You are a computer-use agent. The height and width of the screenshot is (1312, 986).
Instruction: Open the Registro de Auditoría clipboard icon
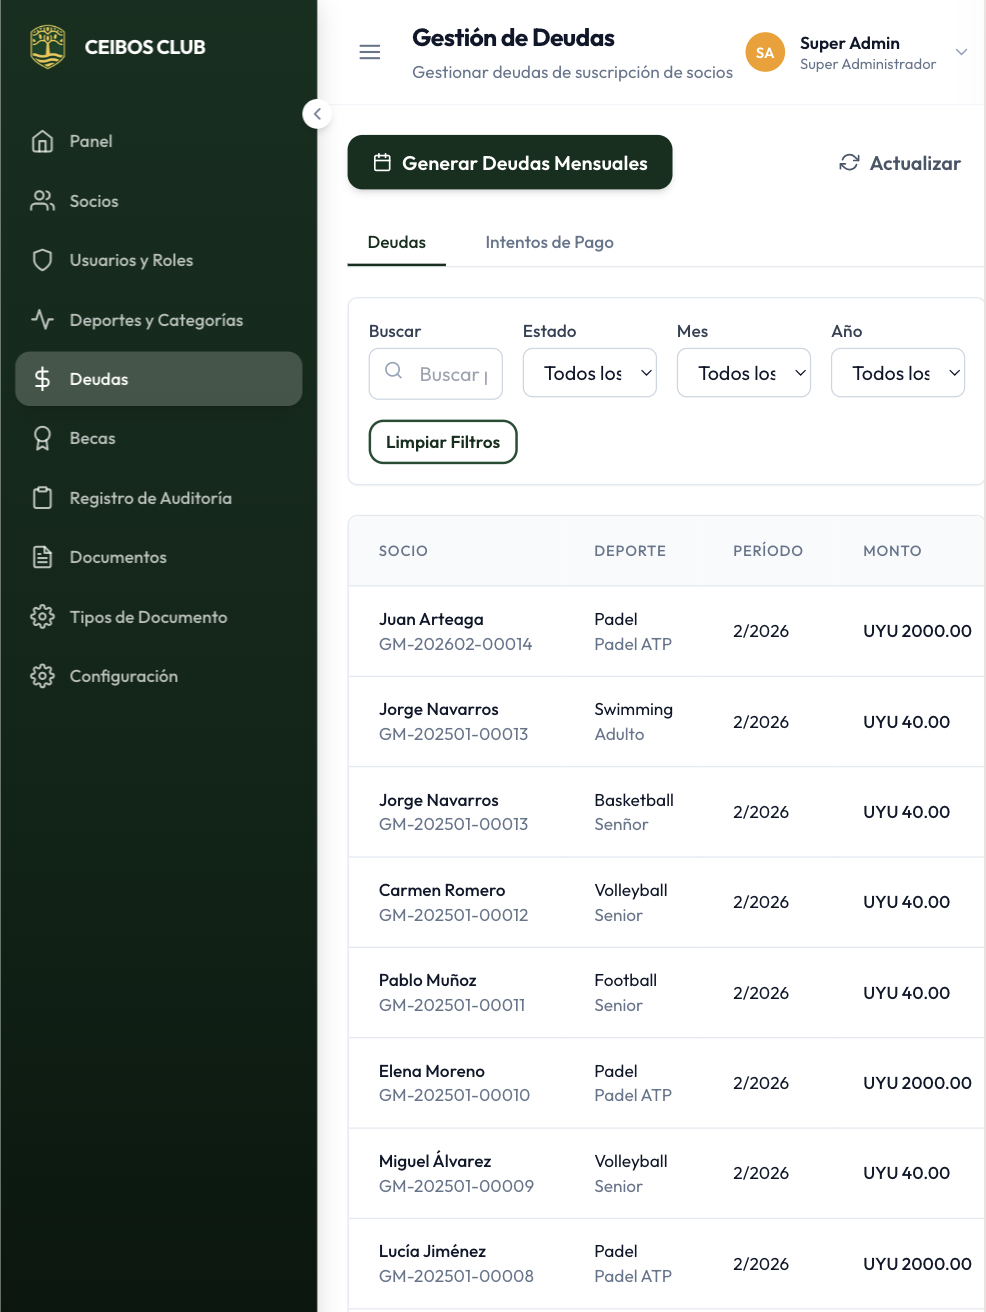point(42,498)
